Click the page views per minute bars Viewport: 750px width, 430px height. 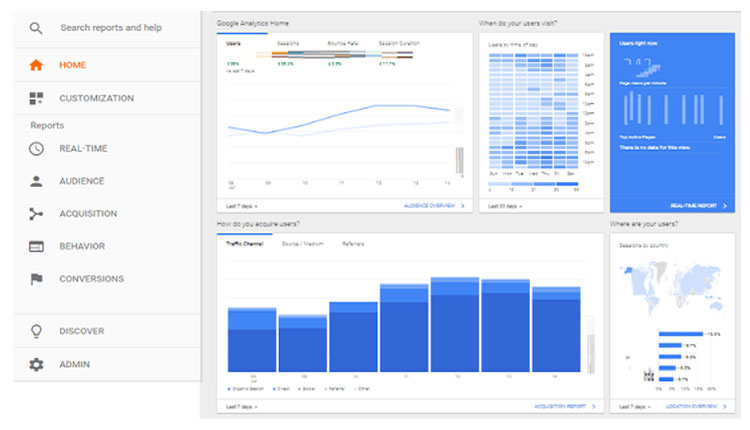pyautogui.click(x=673, y=109)
